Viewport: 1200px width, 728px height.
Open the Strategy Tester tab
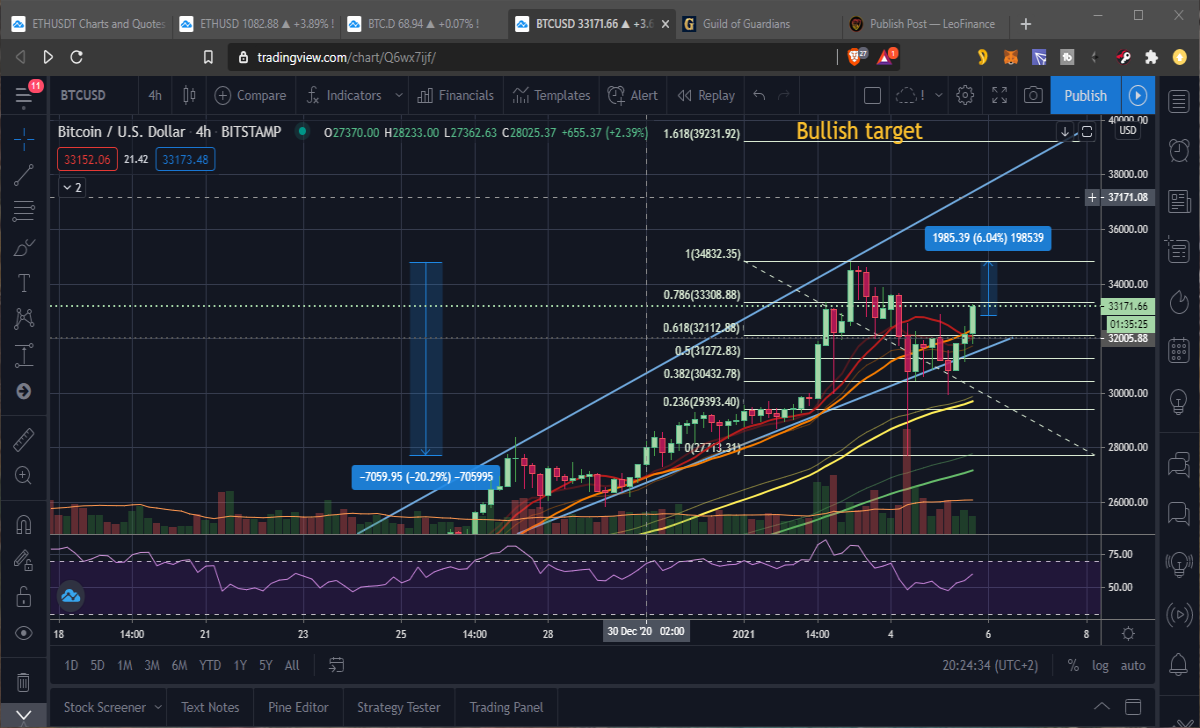click(398, 707)
